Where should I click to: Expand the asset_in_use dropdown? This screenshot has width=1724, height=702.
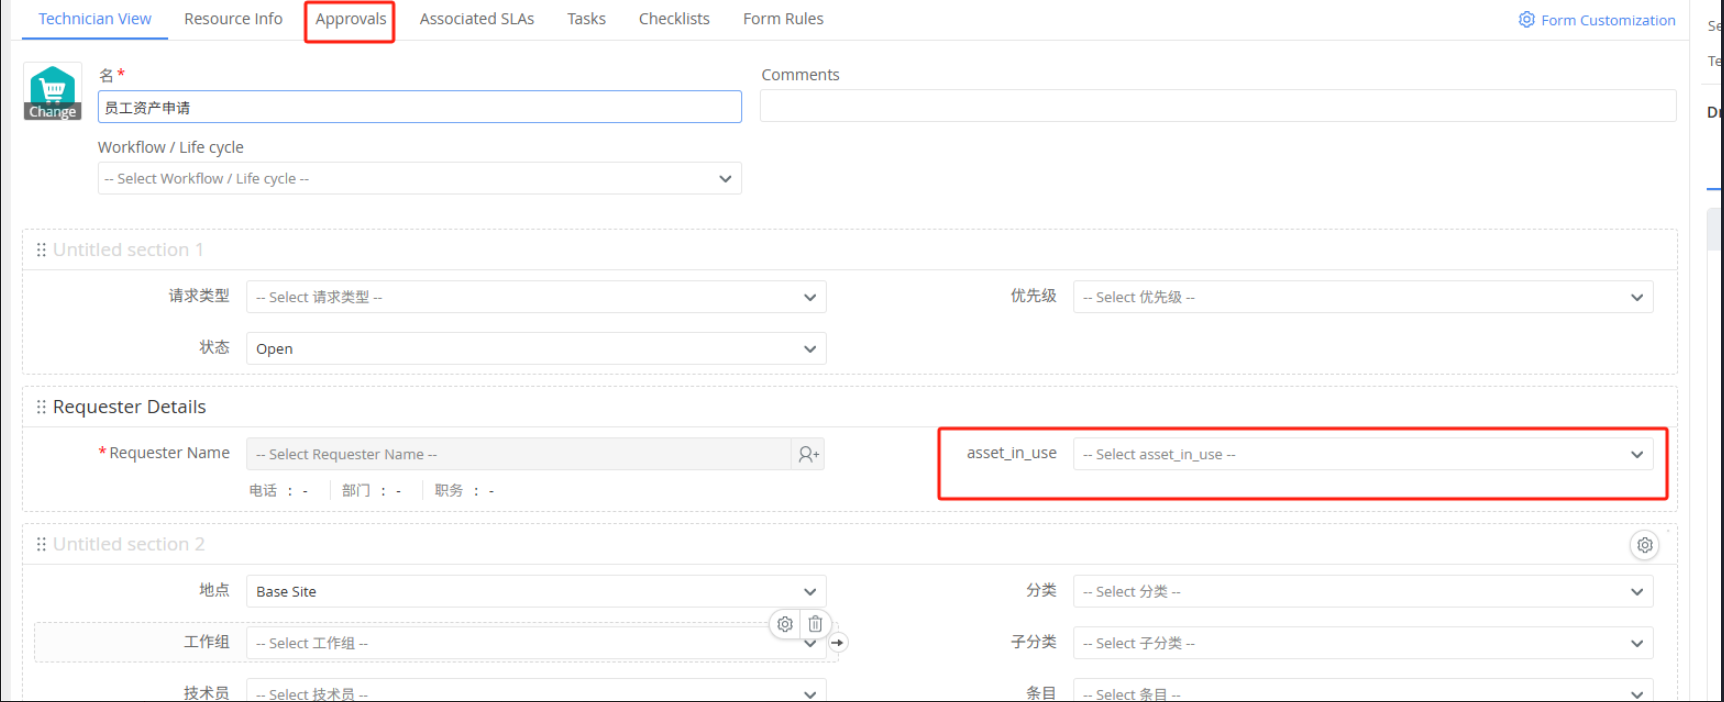pyautogui.click(x=1362, y=455)
